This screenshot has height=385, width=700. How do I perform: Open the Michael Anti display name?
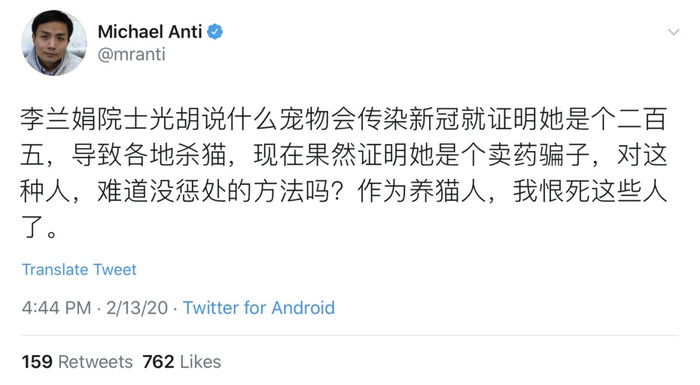(x=150, y=32)
